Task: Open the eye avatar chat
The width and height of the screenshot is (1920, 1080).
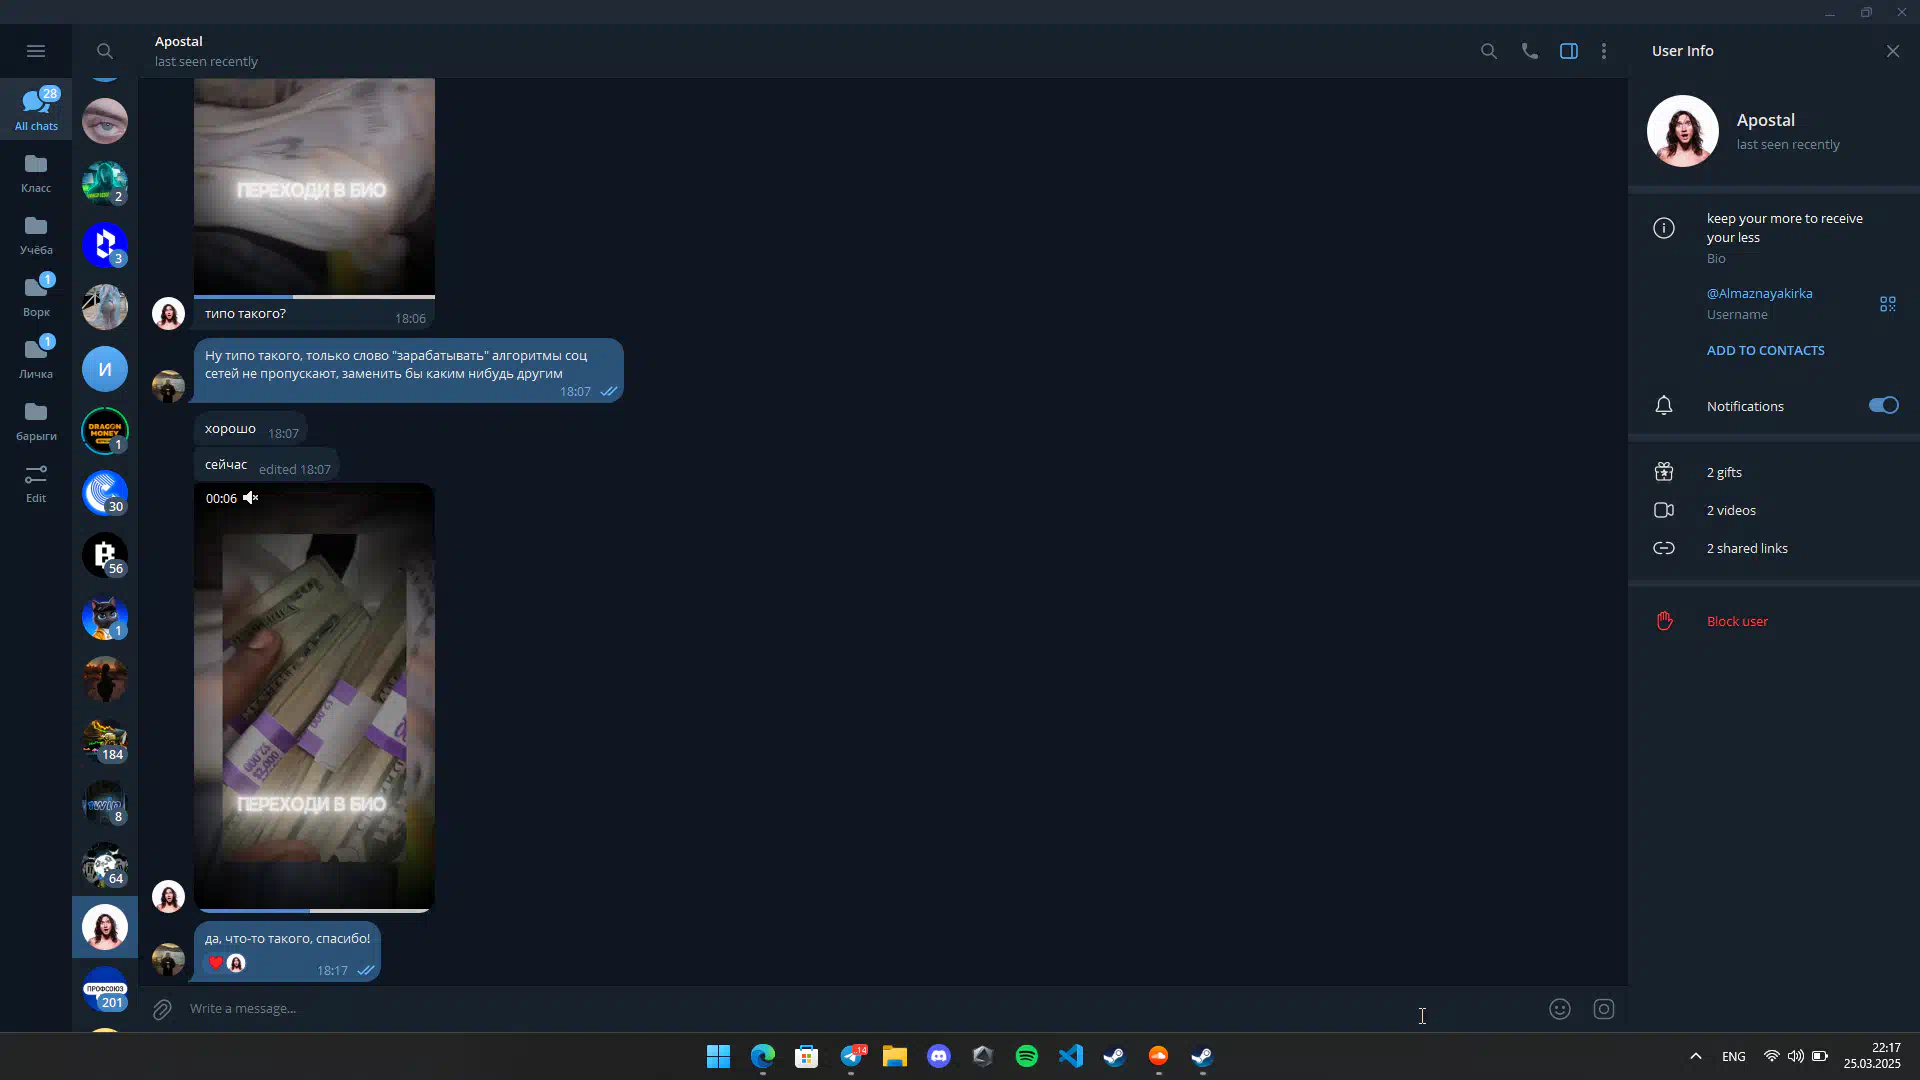Action: point(105,121)
